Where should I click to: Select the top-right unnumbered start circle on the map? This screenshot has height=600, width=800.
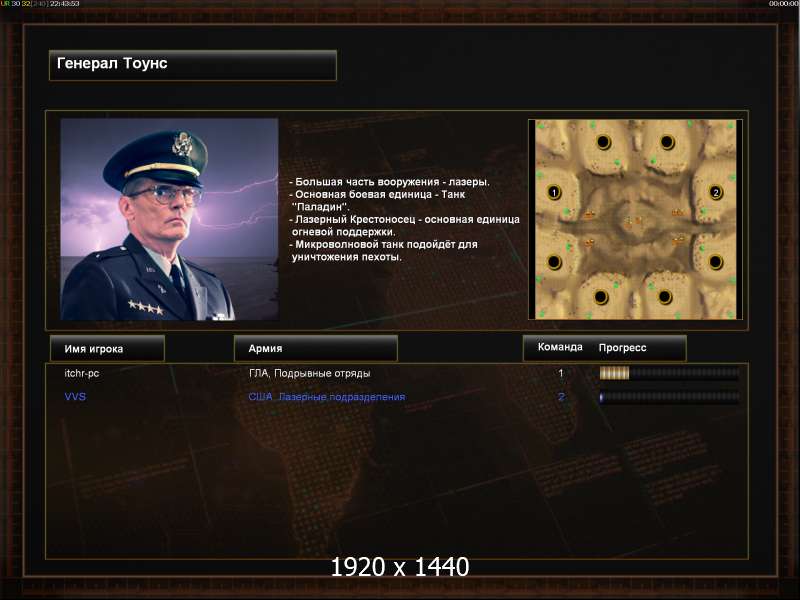coord(667,142)
